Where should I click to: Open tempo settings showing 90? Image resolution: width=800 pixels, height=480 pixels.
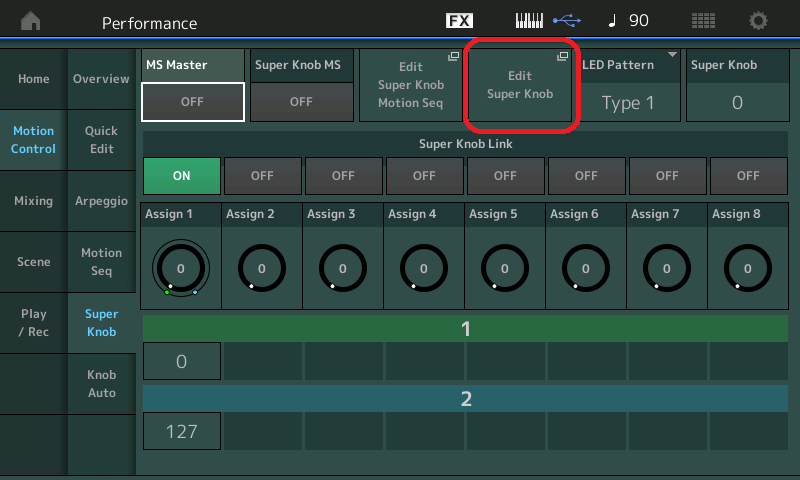pos(626,21)
